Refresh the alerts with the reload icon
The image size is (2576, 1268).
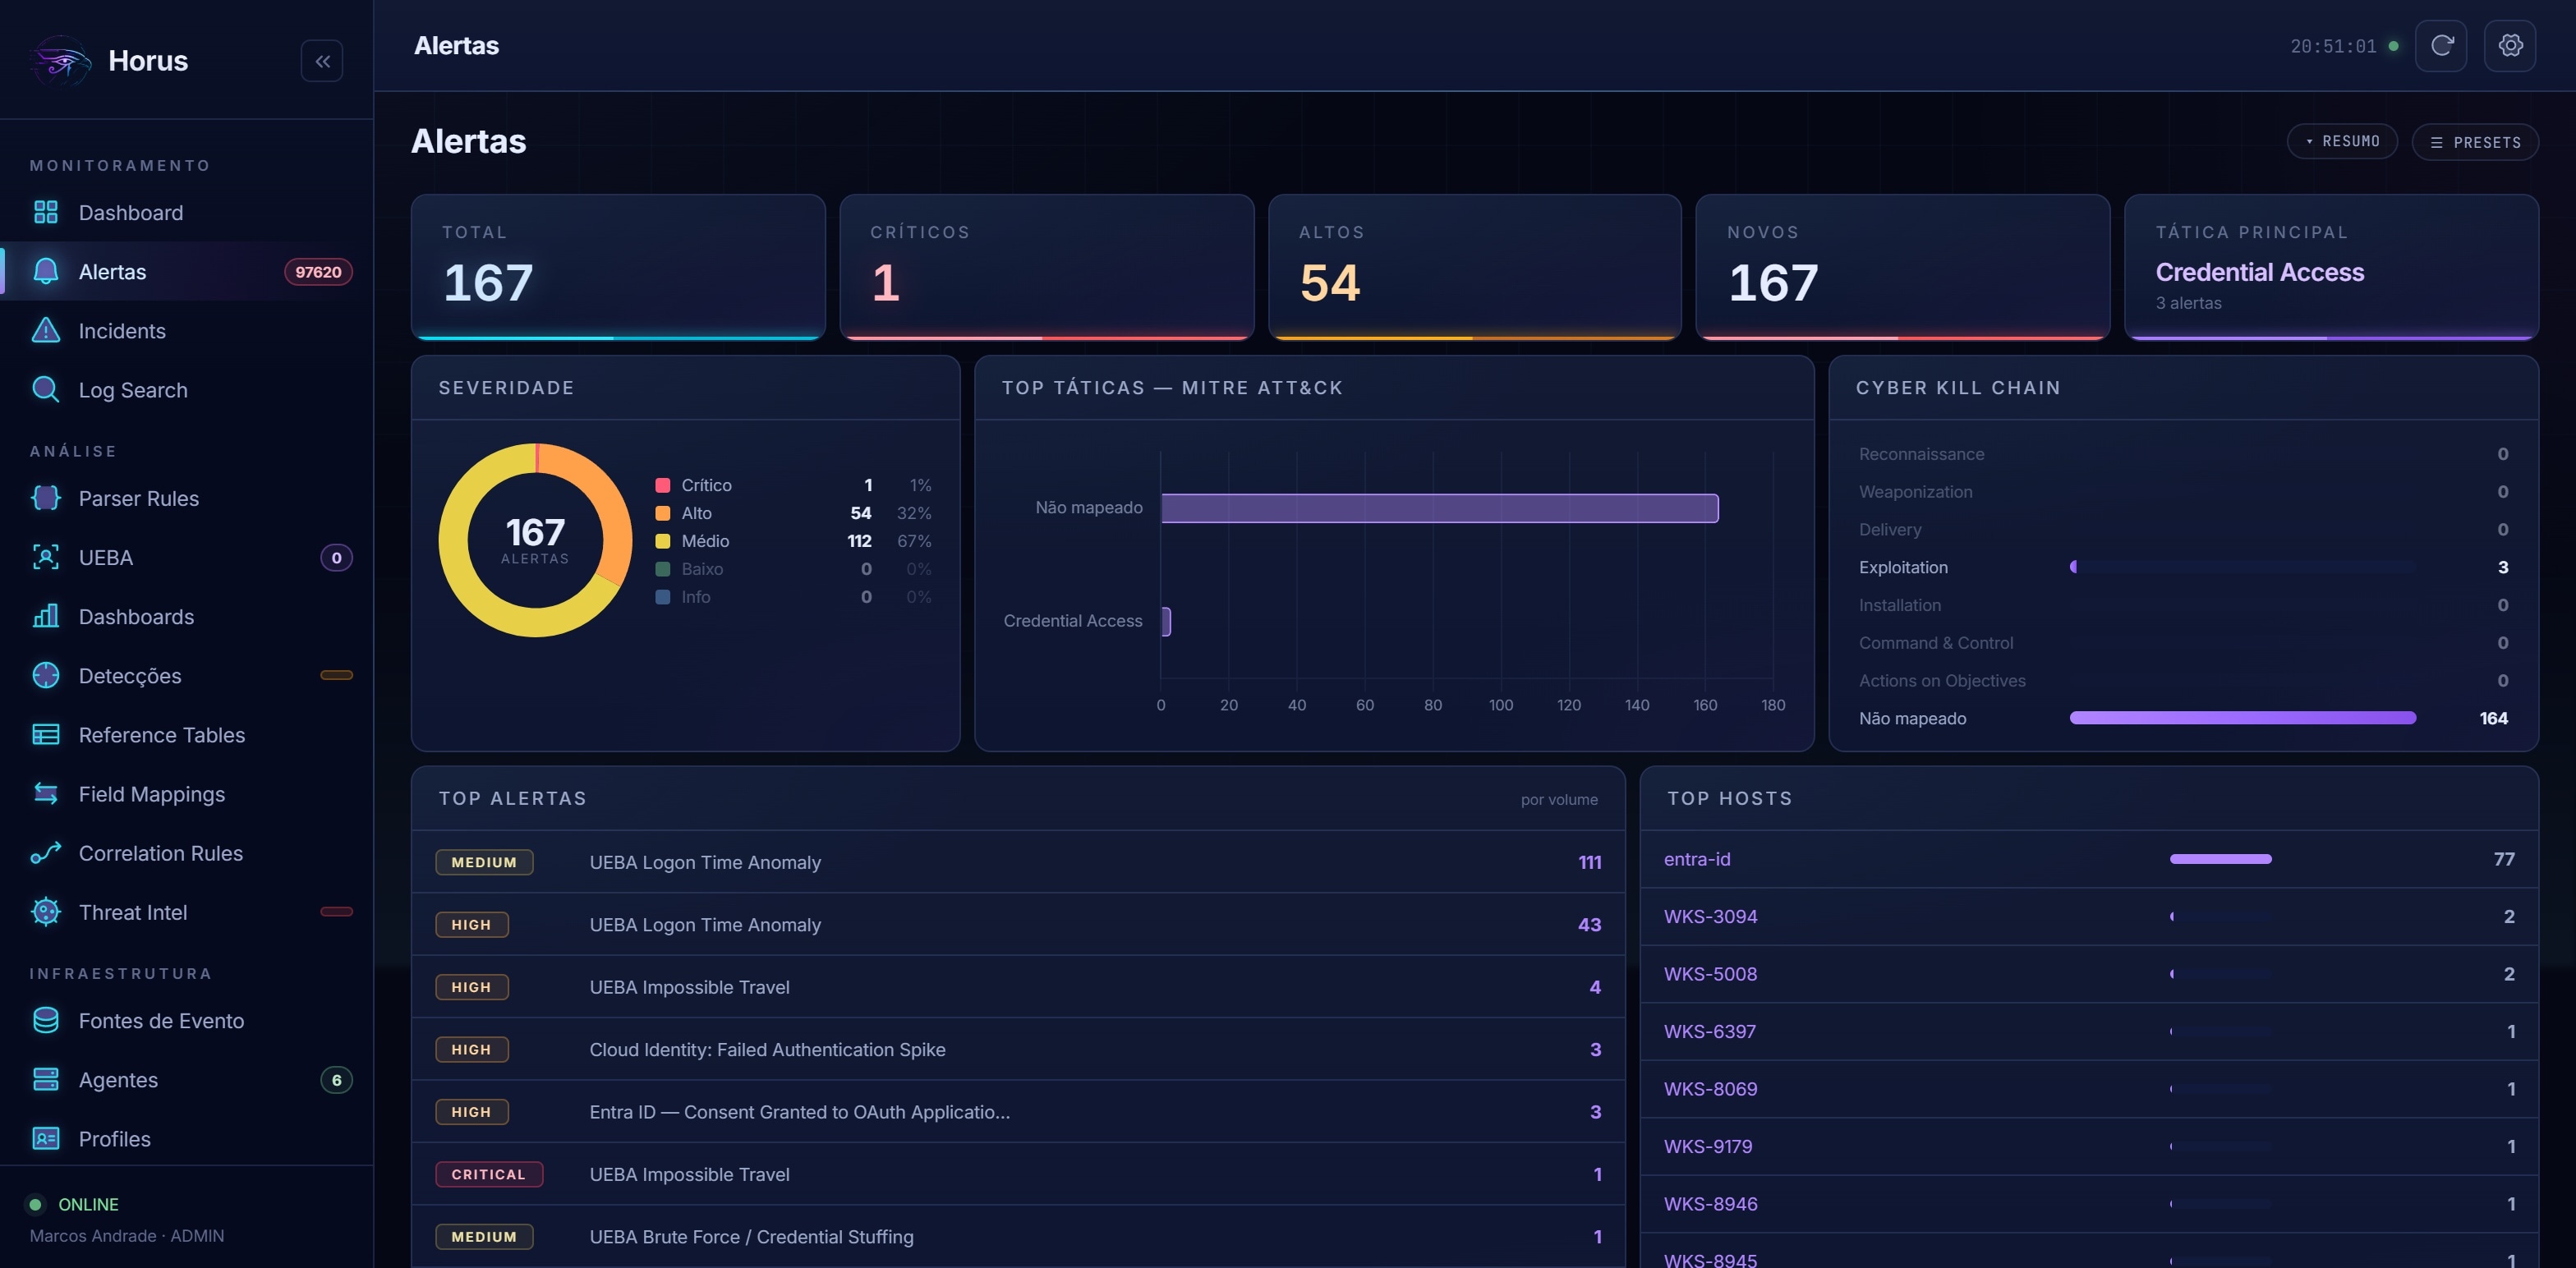pos(2441,46)
